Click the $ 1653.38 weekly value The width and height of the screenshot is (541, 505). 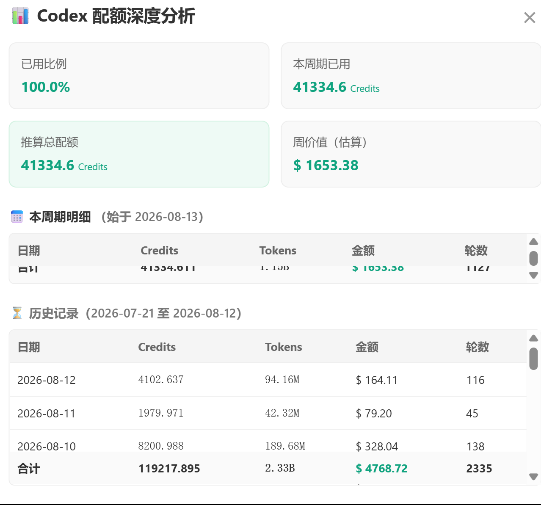tap(326, 165)
